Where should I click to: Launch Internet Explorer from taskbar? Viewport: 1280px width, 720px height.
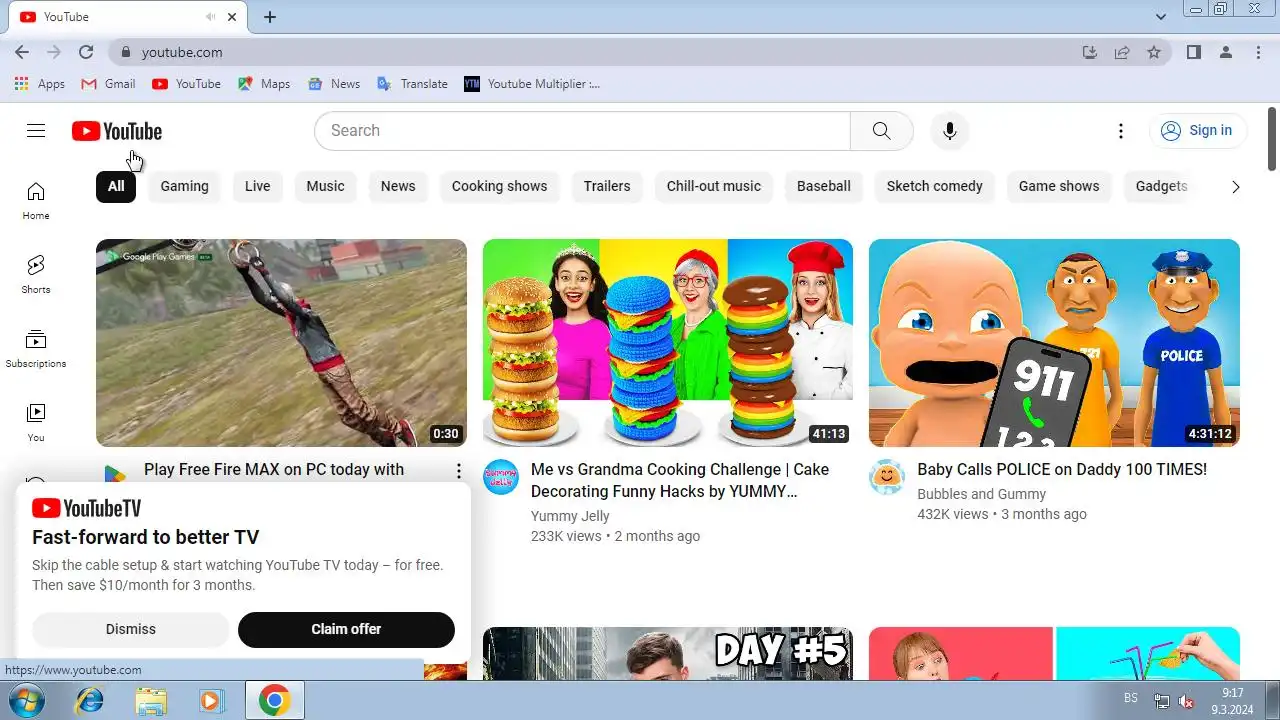point(89,701)
